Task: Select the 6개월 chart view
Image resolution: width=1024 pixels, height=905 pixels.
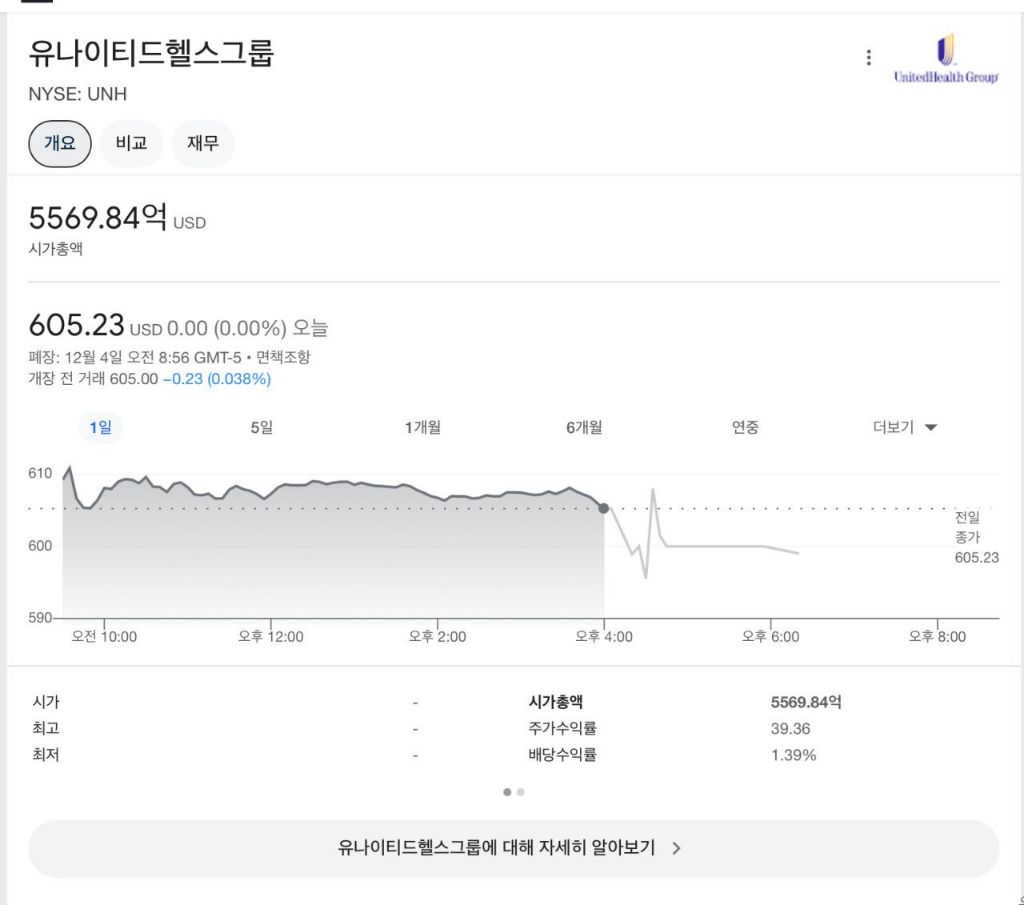Action: tap(582, 427)
